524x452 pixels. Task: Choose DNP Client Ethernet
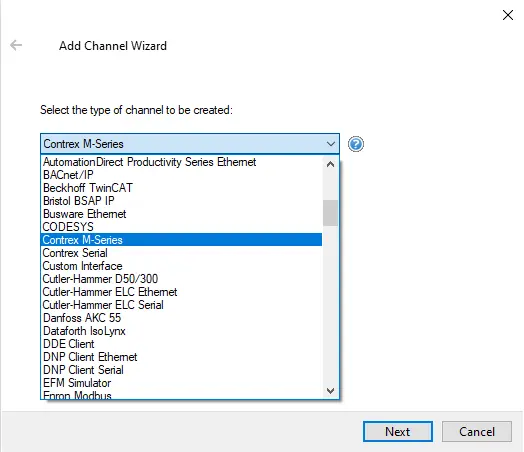pos(181,357)
